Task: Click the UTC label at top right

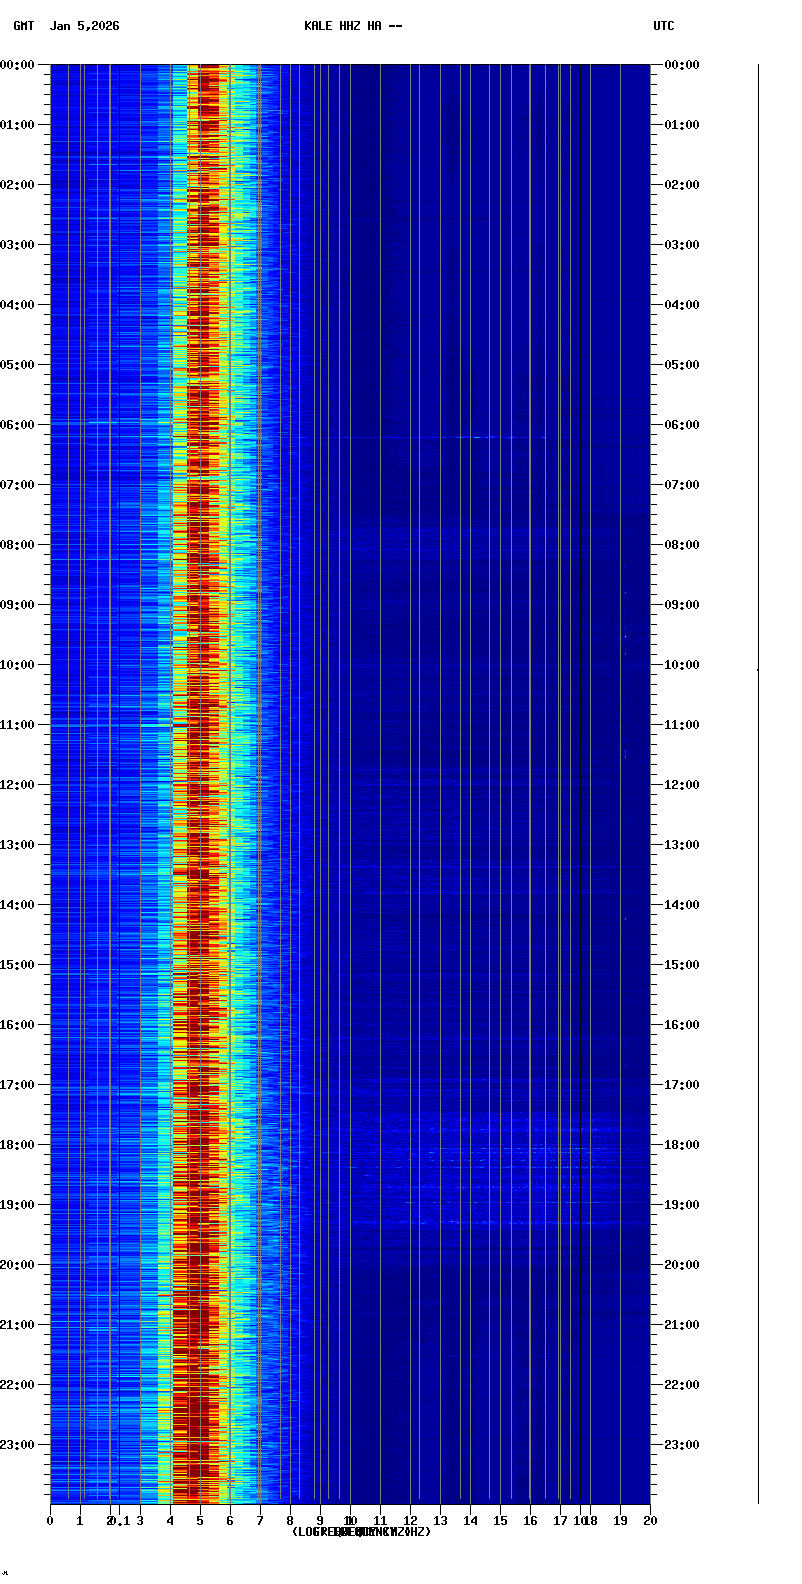Action: pos(664,26)
